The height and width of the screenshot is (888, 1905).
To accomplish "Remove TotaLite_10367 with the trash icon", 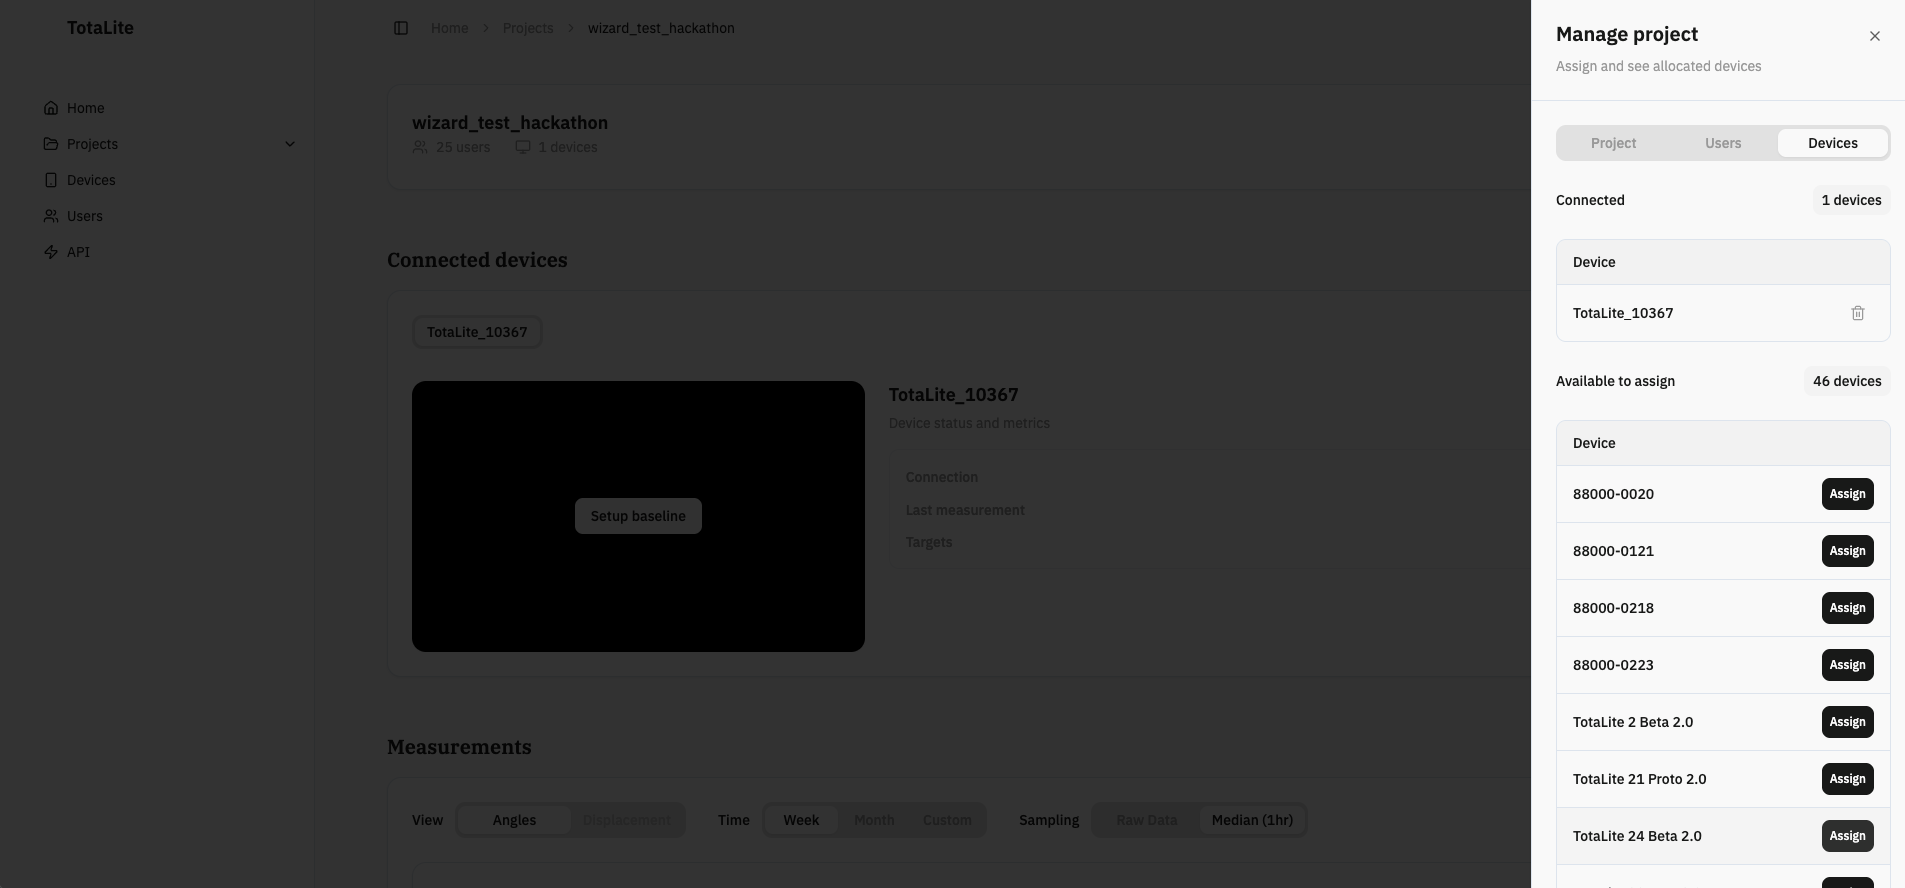I will pos(1858,313).
